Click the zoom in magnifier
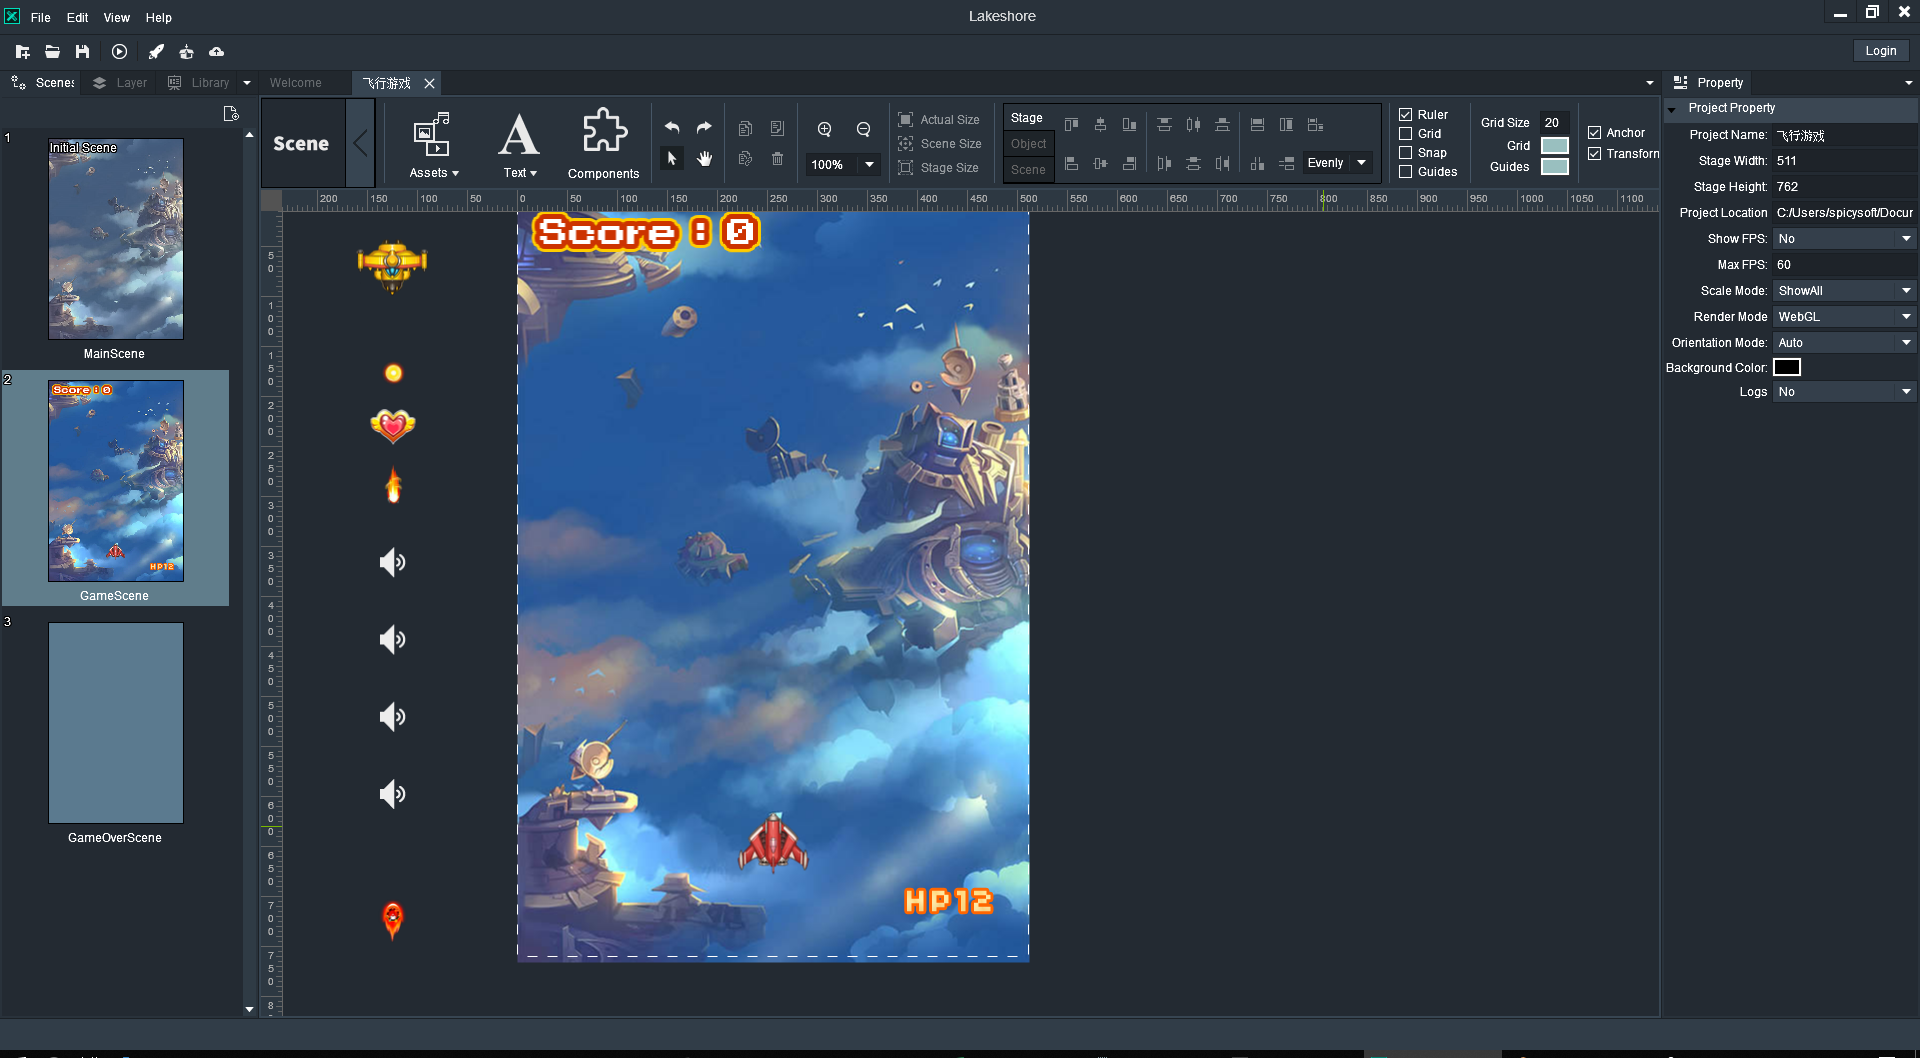This screenshot has width=1920, height=1058. coord(825,129)
